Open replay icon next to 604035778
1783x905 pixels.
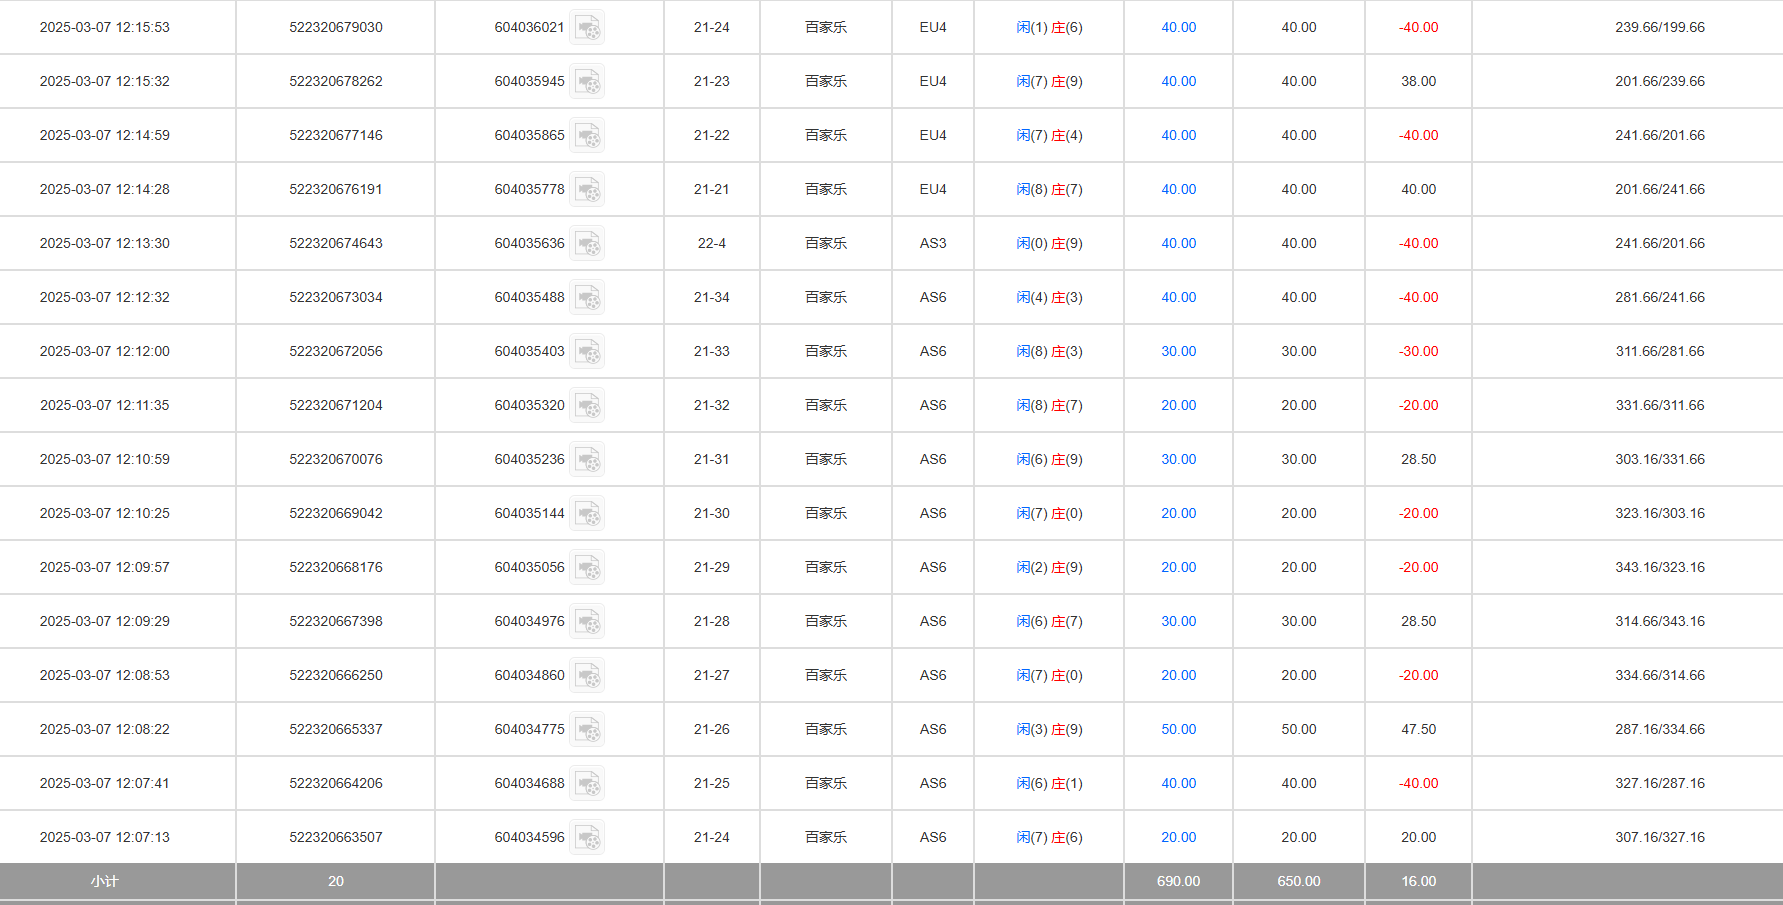(x=588, y=190)
